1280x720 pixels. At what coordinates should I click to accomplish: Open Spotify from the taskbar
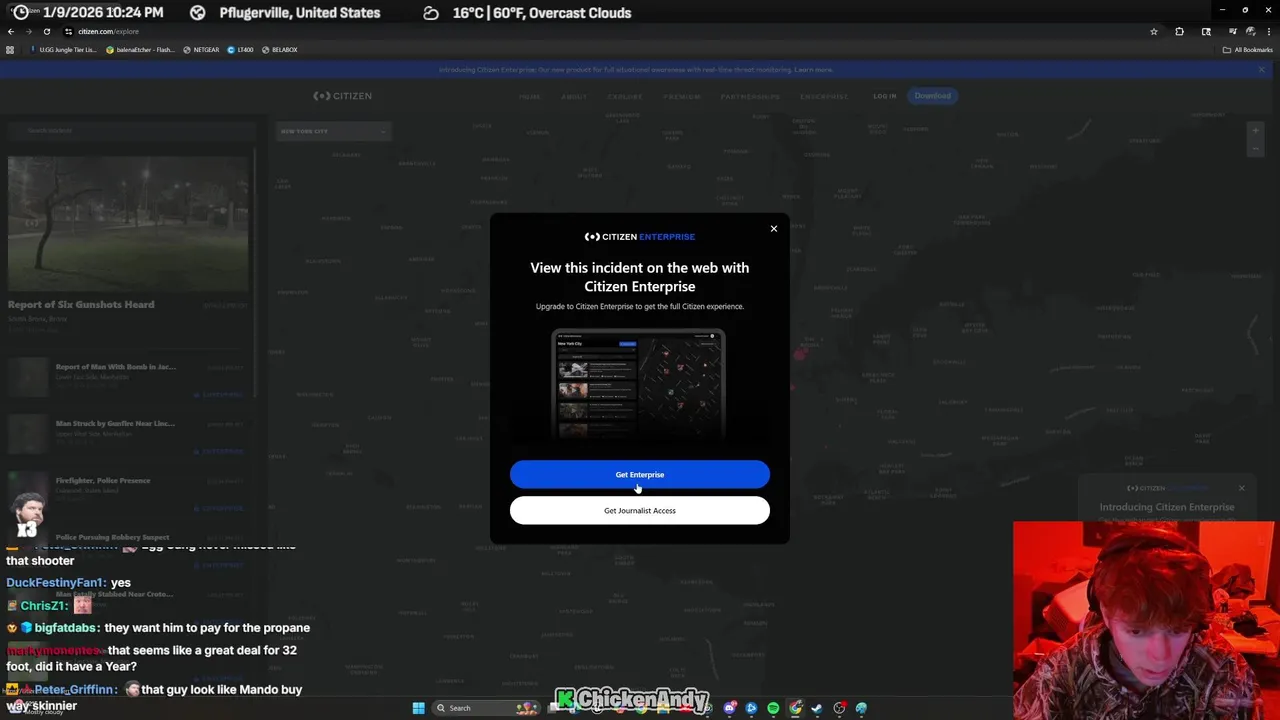click(x=773, y=708)
